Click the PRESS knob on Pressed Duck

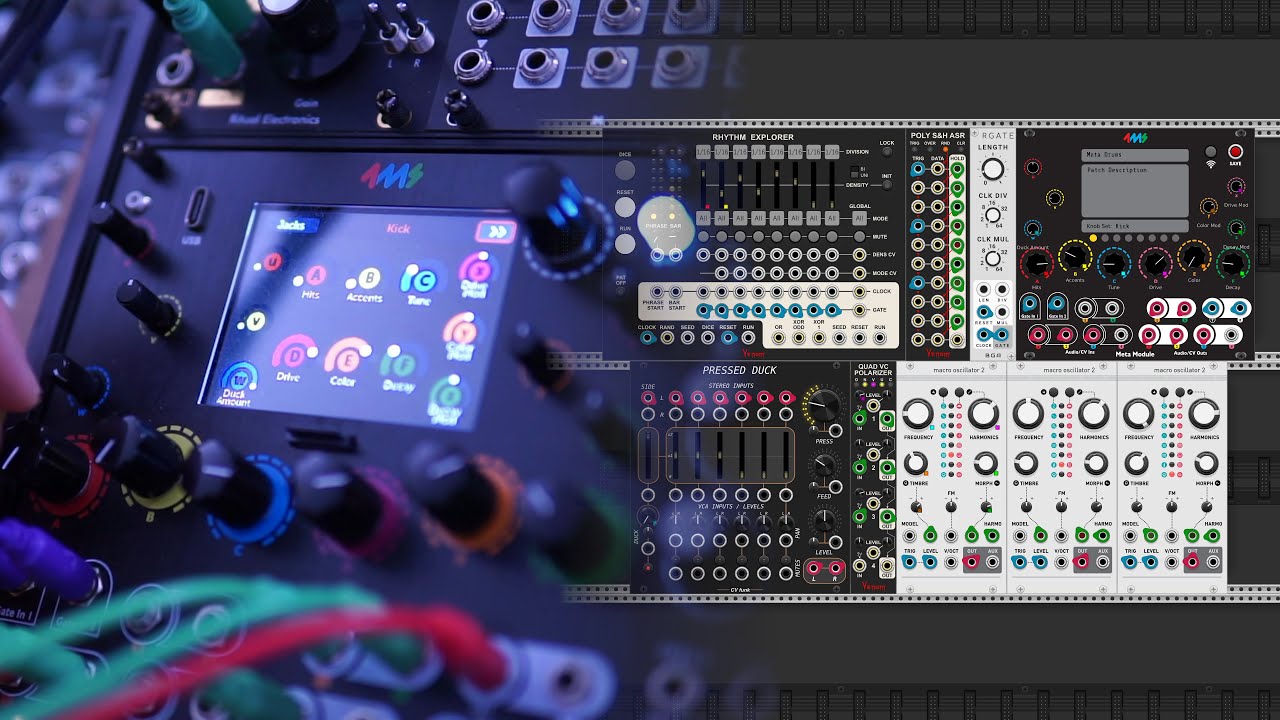[825, 406]
